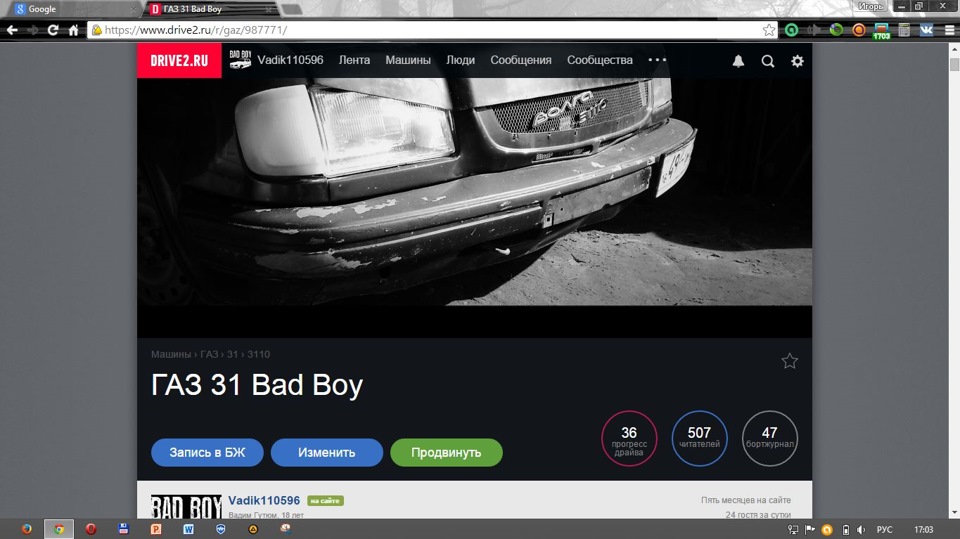The image size is (960, 539).
Task: Click the 47 бортжурнал circle
Action: click(x=770, y=439)
